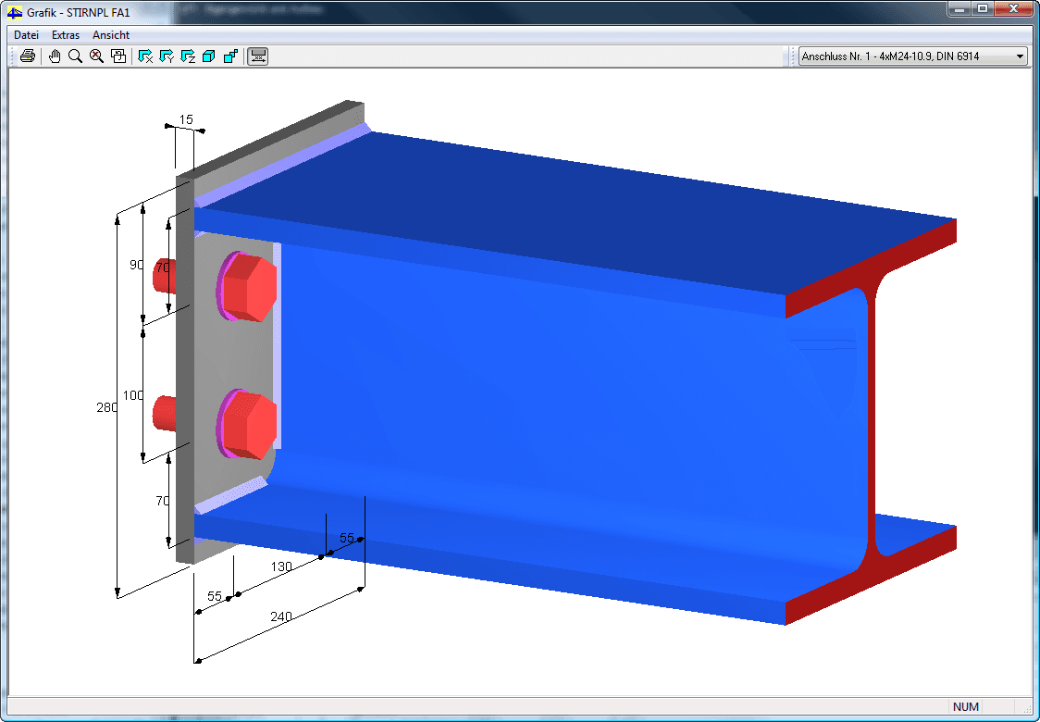The width and height of the screenshot is (1040, 722).
Task: Select the pan hand tool
Action: [x=54, y=56]
